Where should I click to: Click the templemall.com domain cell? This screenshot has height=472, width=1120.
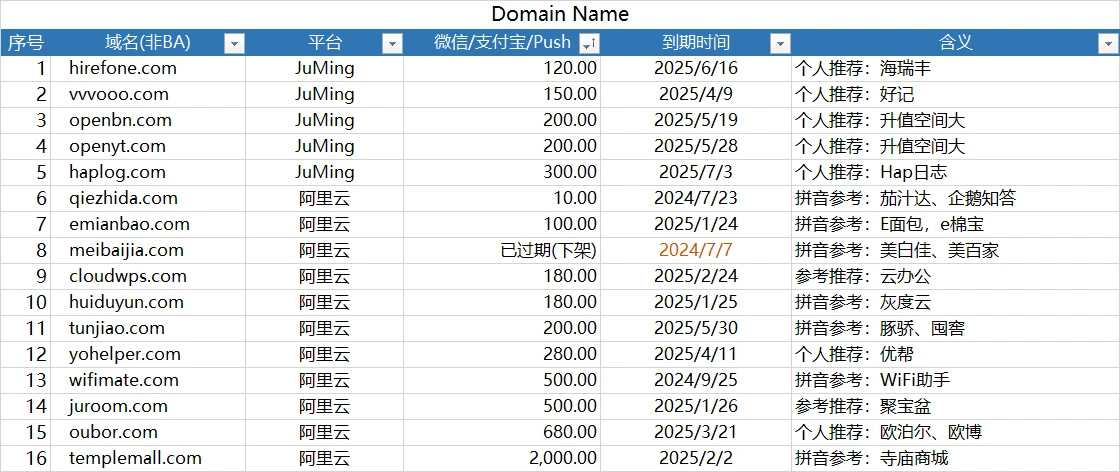point(135,458)
